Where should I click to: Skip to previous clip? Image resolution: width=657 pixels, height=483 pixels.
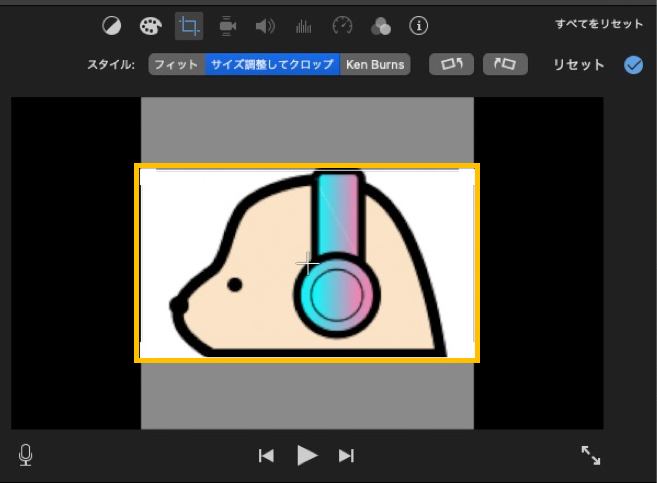[x=266, y=456]
